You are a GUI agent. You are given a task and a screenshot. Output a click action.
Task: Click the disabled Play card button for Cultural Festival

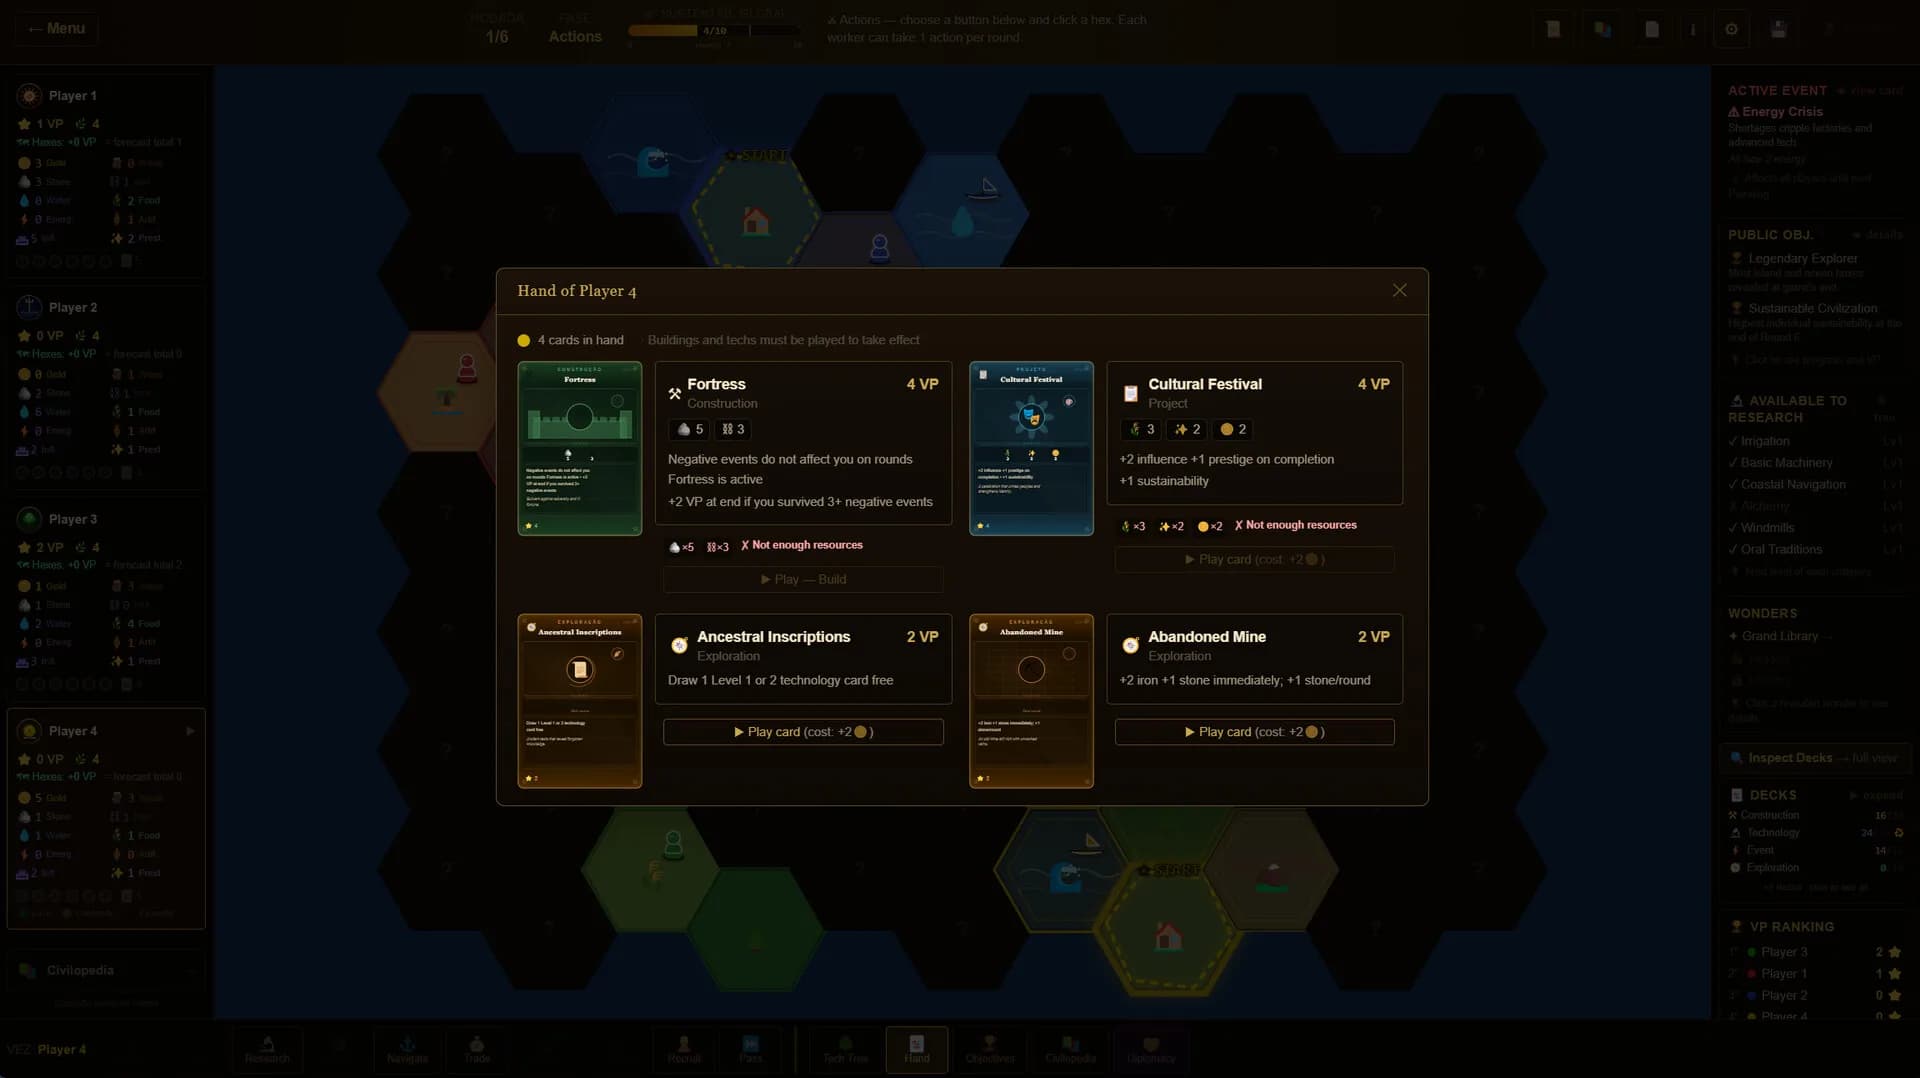pos(1254,559)
